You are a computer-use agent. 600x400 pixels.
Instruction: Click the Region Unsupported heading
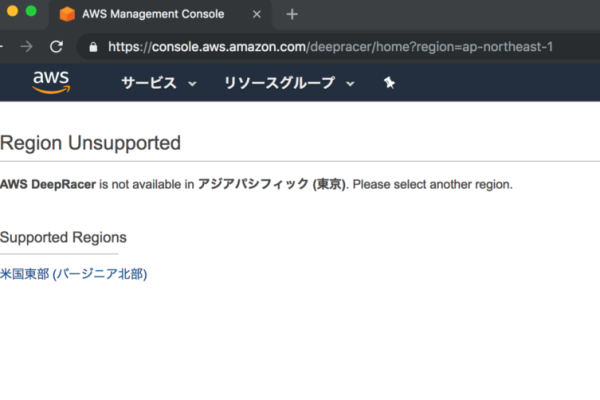(x=90, y=143)
